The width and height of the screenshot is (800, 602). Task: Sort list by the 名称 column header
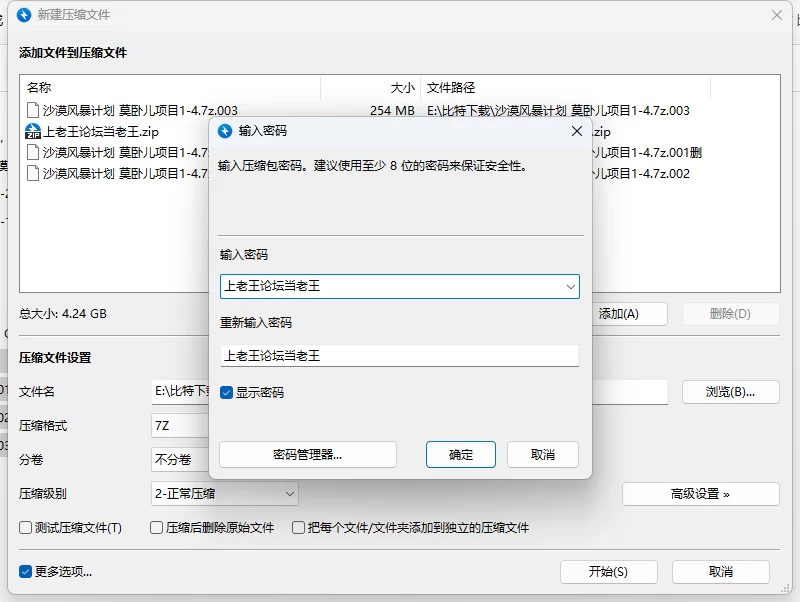[170, 88]
